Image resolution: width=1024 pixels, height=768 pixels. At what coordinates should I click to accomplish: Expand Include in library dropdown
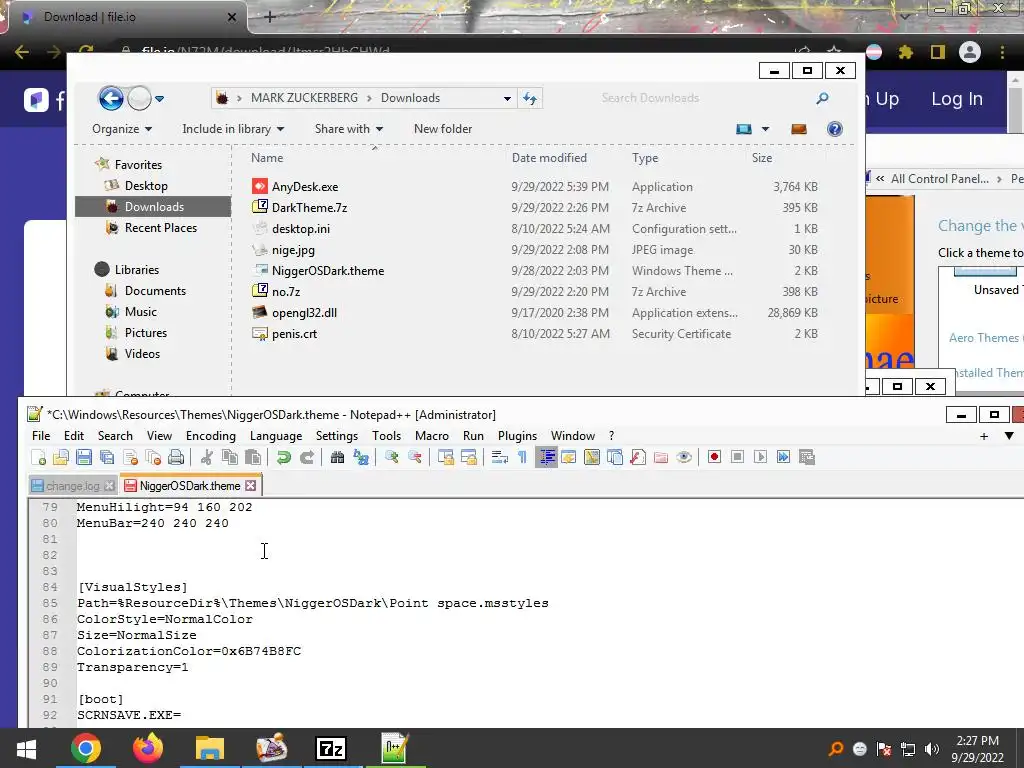pyautogui.click(x=233, y=129)
